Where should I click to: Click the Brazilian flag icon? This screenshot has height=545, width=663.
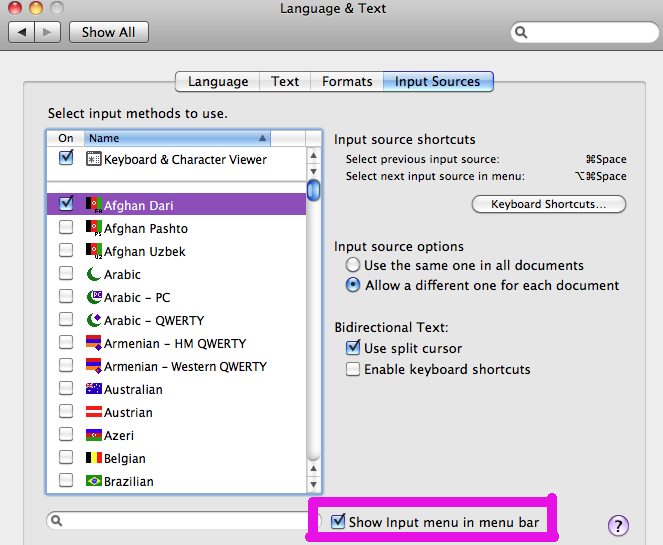(93, 481)
